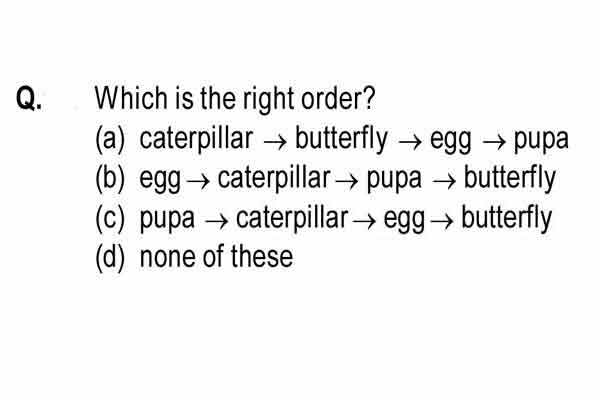Click the word 'egg' in option (c)
The width and height of the screenshot is (600, 400).
coord(404,220)
